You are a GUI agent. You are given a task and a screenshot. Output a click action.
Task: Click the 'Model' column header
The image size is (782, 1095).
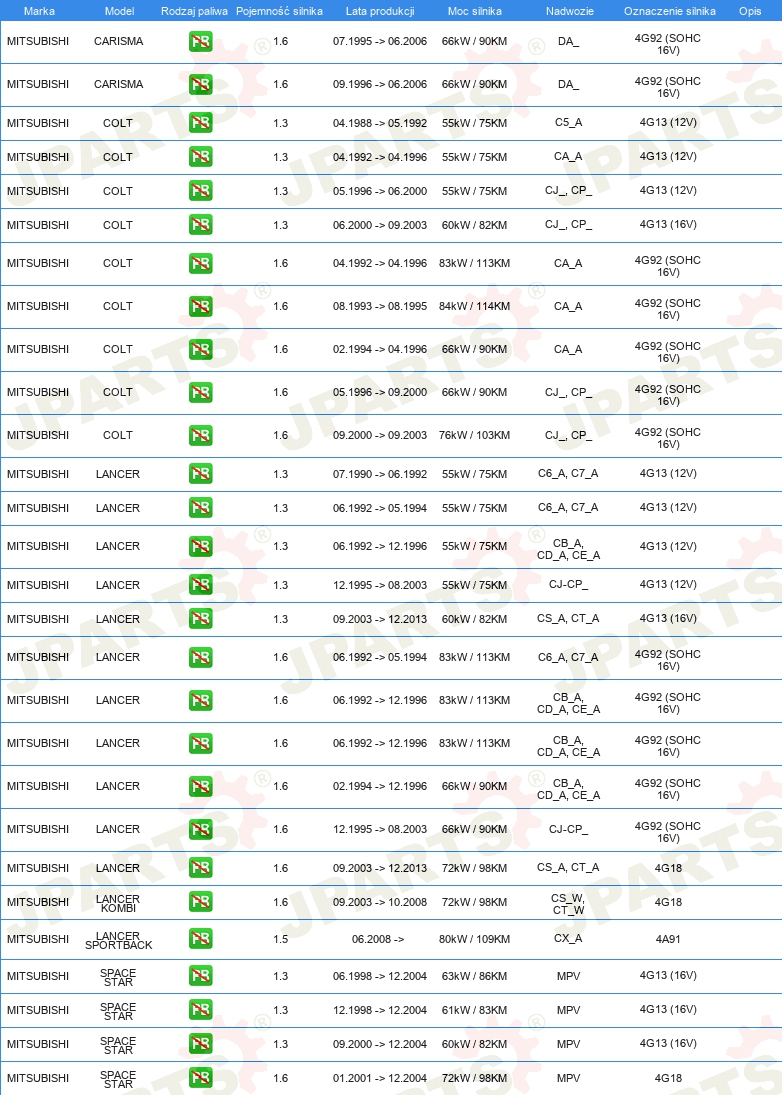pyautogui.click(x=119, y=11)
